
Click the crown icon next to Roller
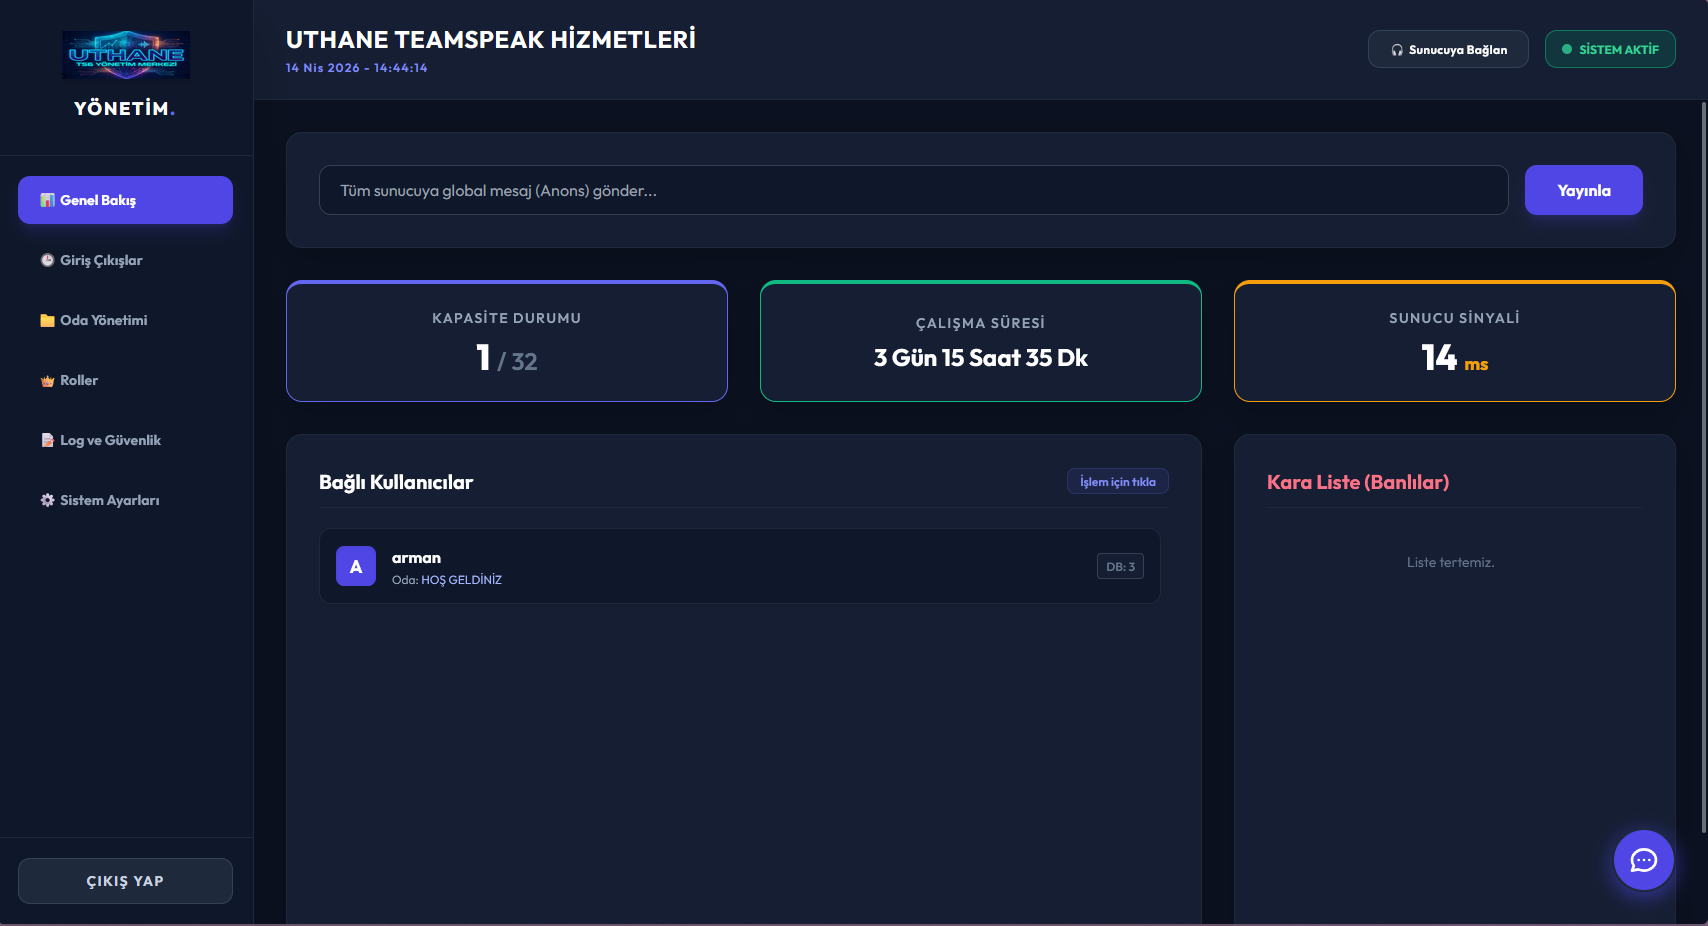pos(47,381)
